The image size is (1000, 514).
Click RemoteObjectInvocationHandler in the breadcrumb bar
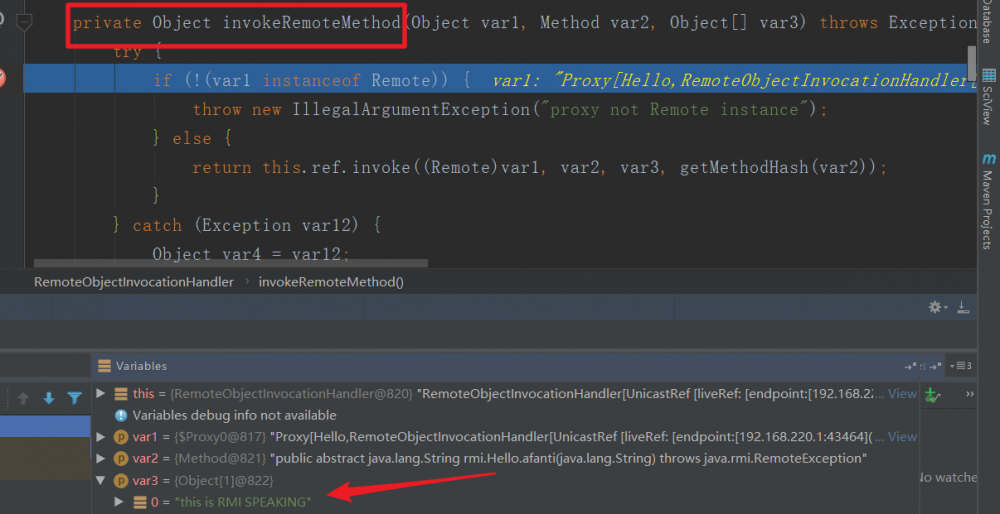coord(134,282)
